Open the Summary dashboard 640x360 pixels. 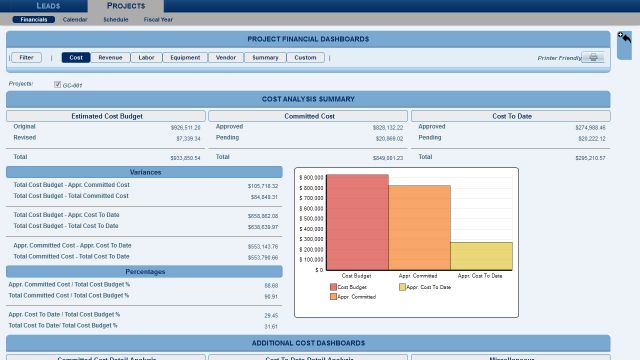pyautogui.click(x=265, y=58)
